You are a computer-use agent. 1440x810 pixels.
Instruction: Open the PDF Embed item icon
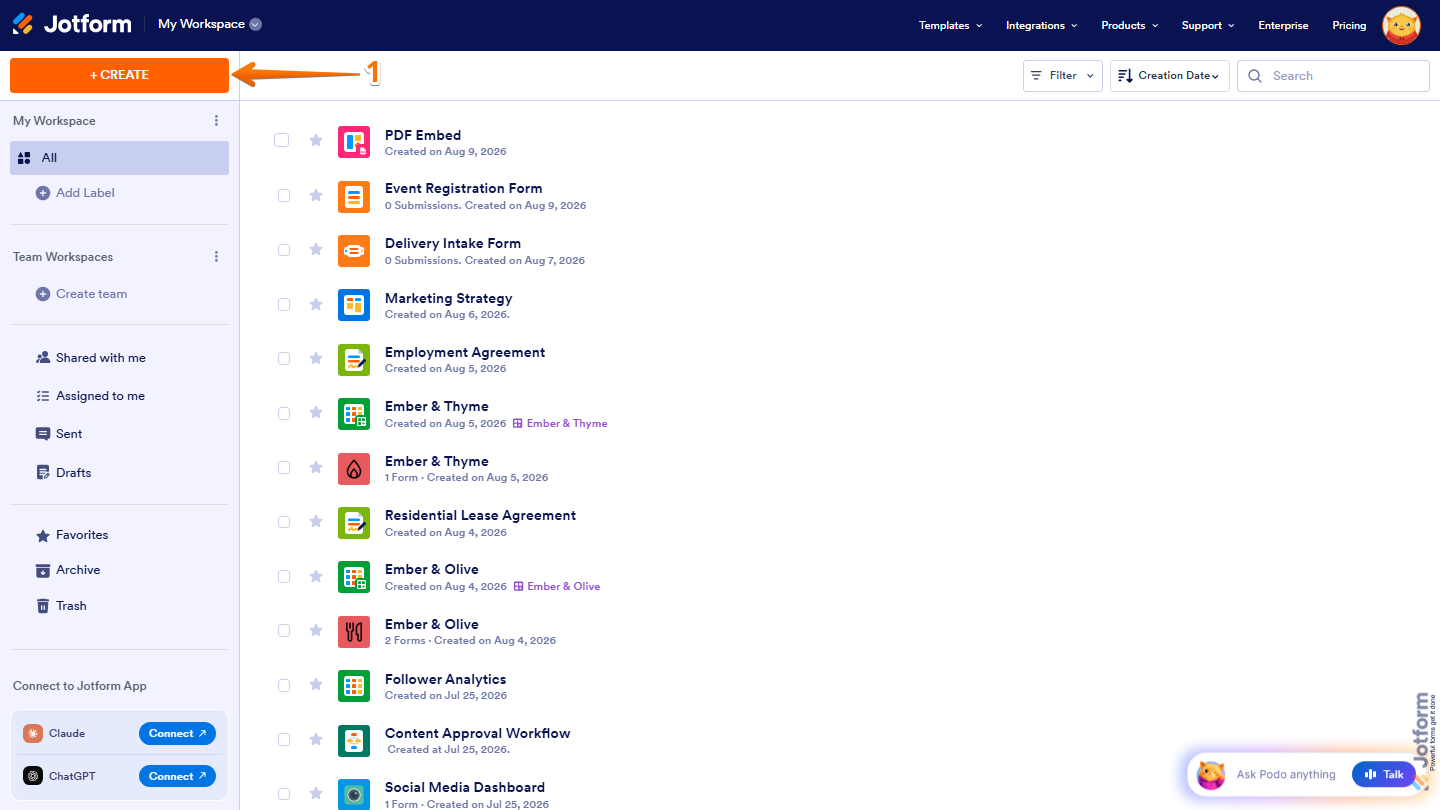click(354, 142)
